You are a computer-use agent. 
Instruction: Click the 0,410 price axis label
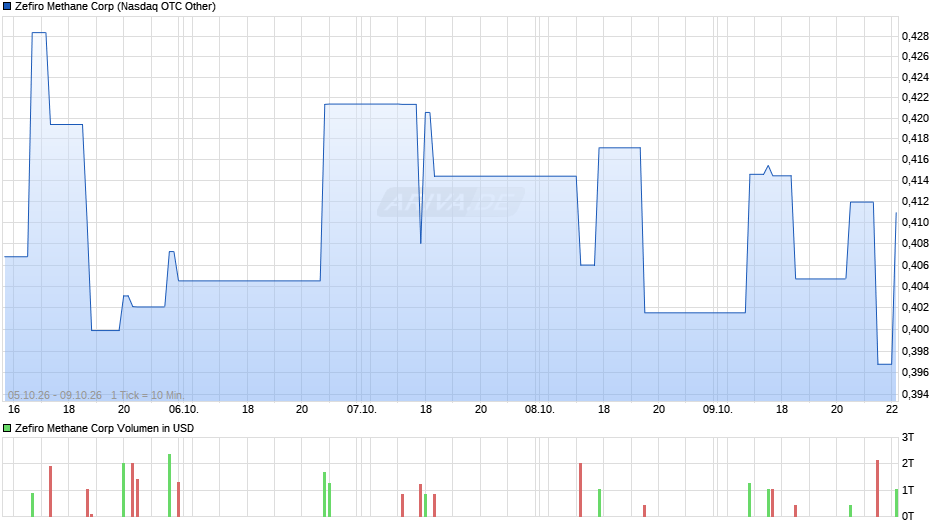coord(915,223)
